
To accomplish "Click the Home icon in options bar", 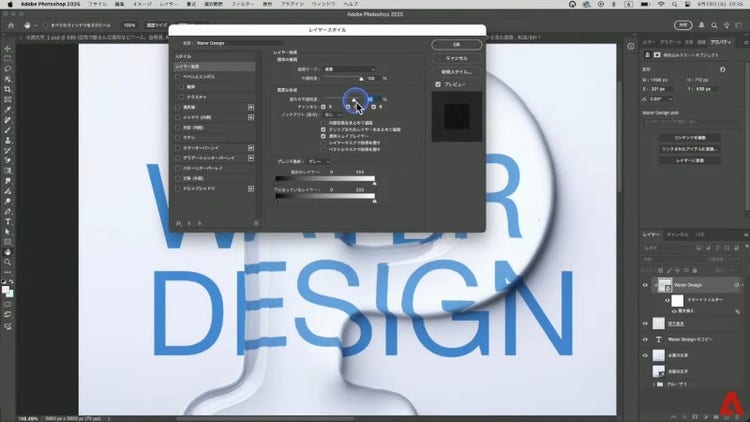I will (8, 25).
